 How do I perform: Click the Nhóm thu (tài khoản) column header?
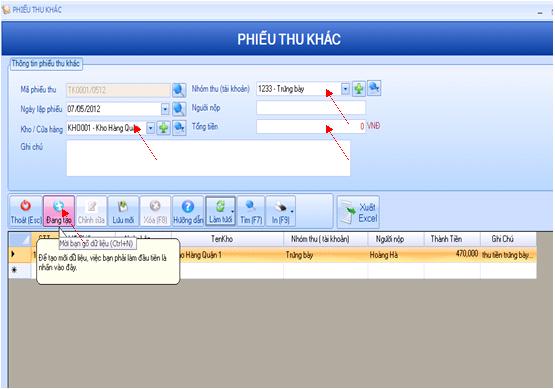coord(320,239)
